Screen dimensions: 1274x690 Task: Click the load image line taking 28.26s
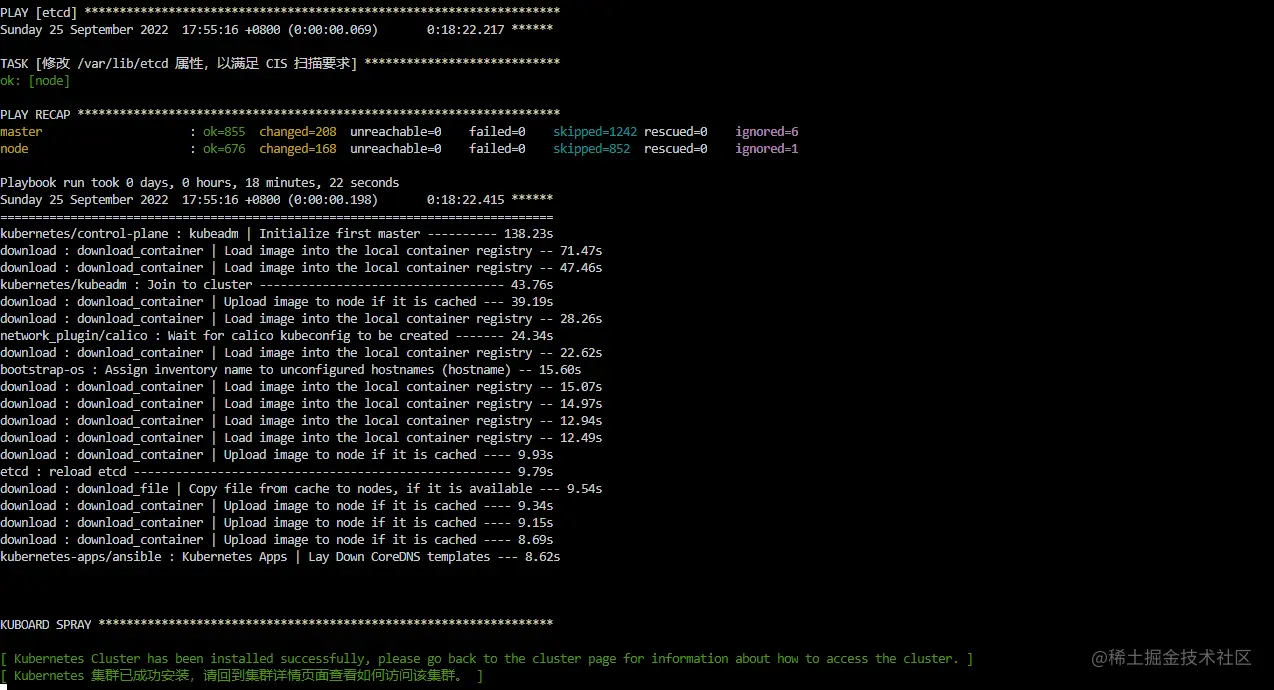click(301, 318)
